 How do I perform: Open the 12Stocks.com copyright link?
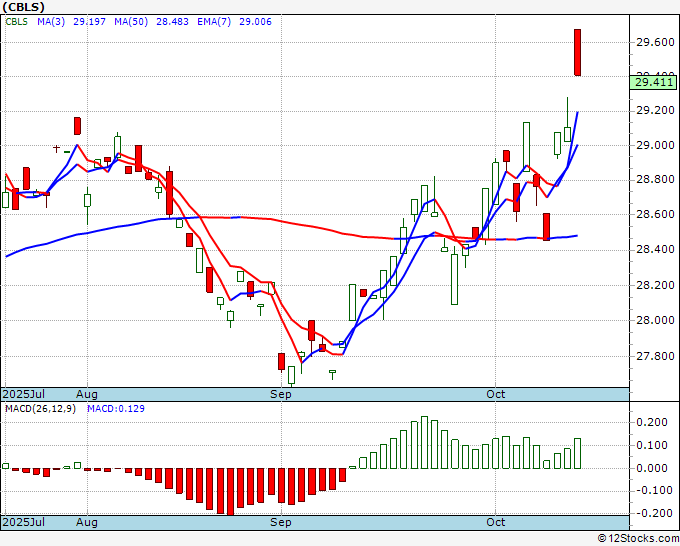tap(638, 539)
